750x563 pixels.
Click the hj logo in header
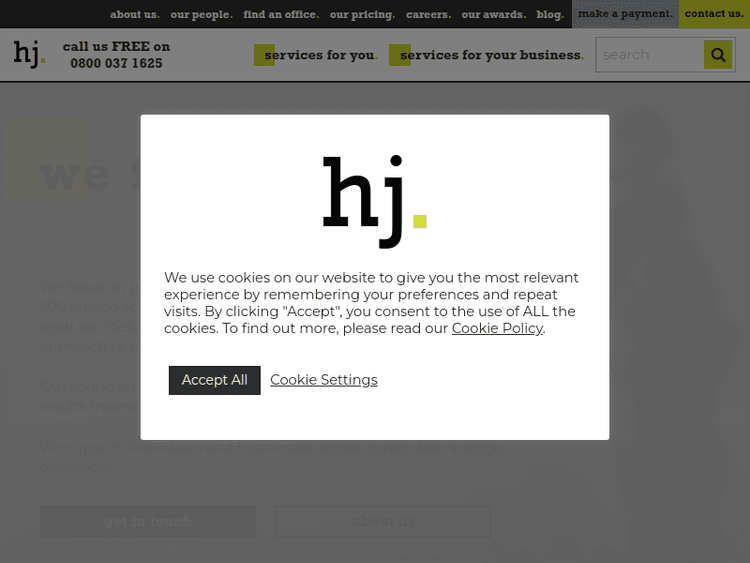(29, 54)
